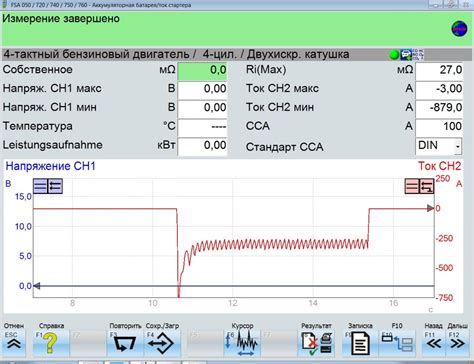Click the green status indicator light

(x=394, y=55)
